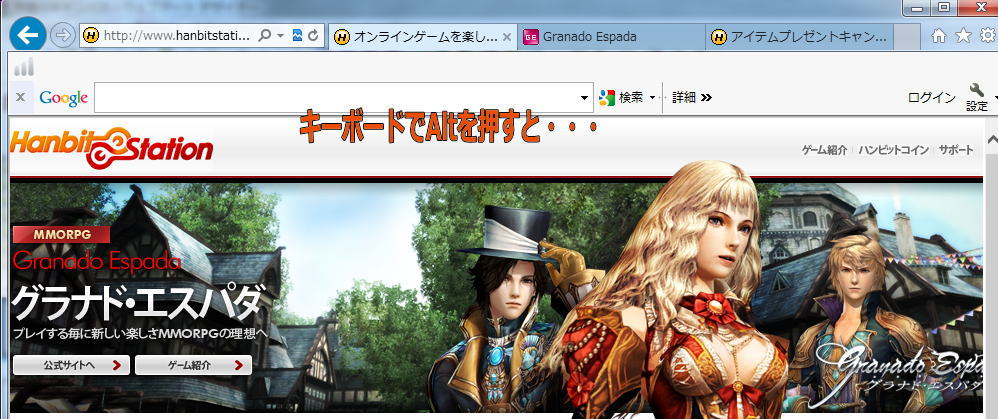Open browser Tools gear icon
This screenshot has width=998, height=419.
click(988, 36)
